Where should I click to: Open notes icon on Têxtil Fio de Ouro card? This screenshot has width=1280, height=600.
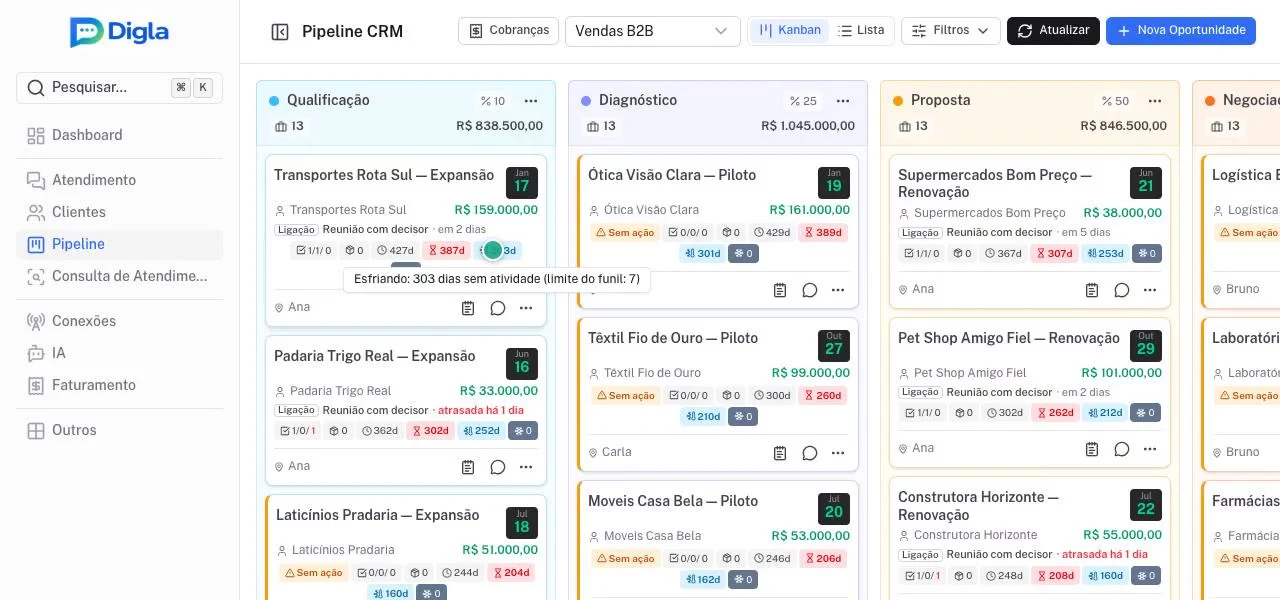coord(780,453)
